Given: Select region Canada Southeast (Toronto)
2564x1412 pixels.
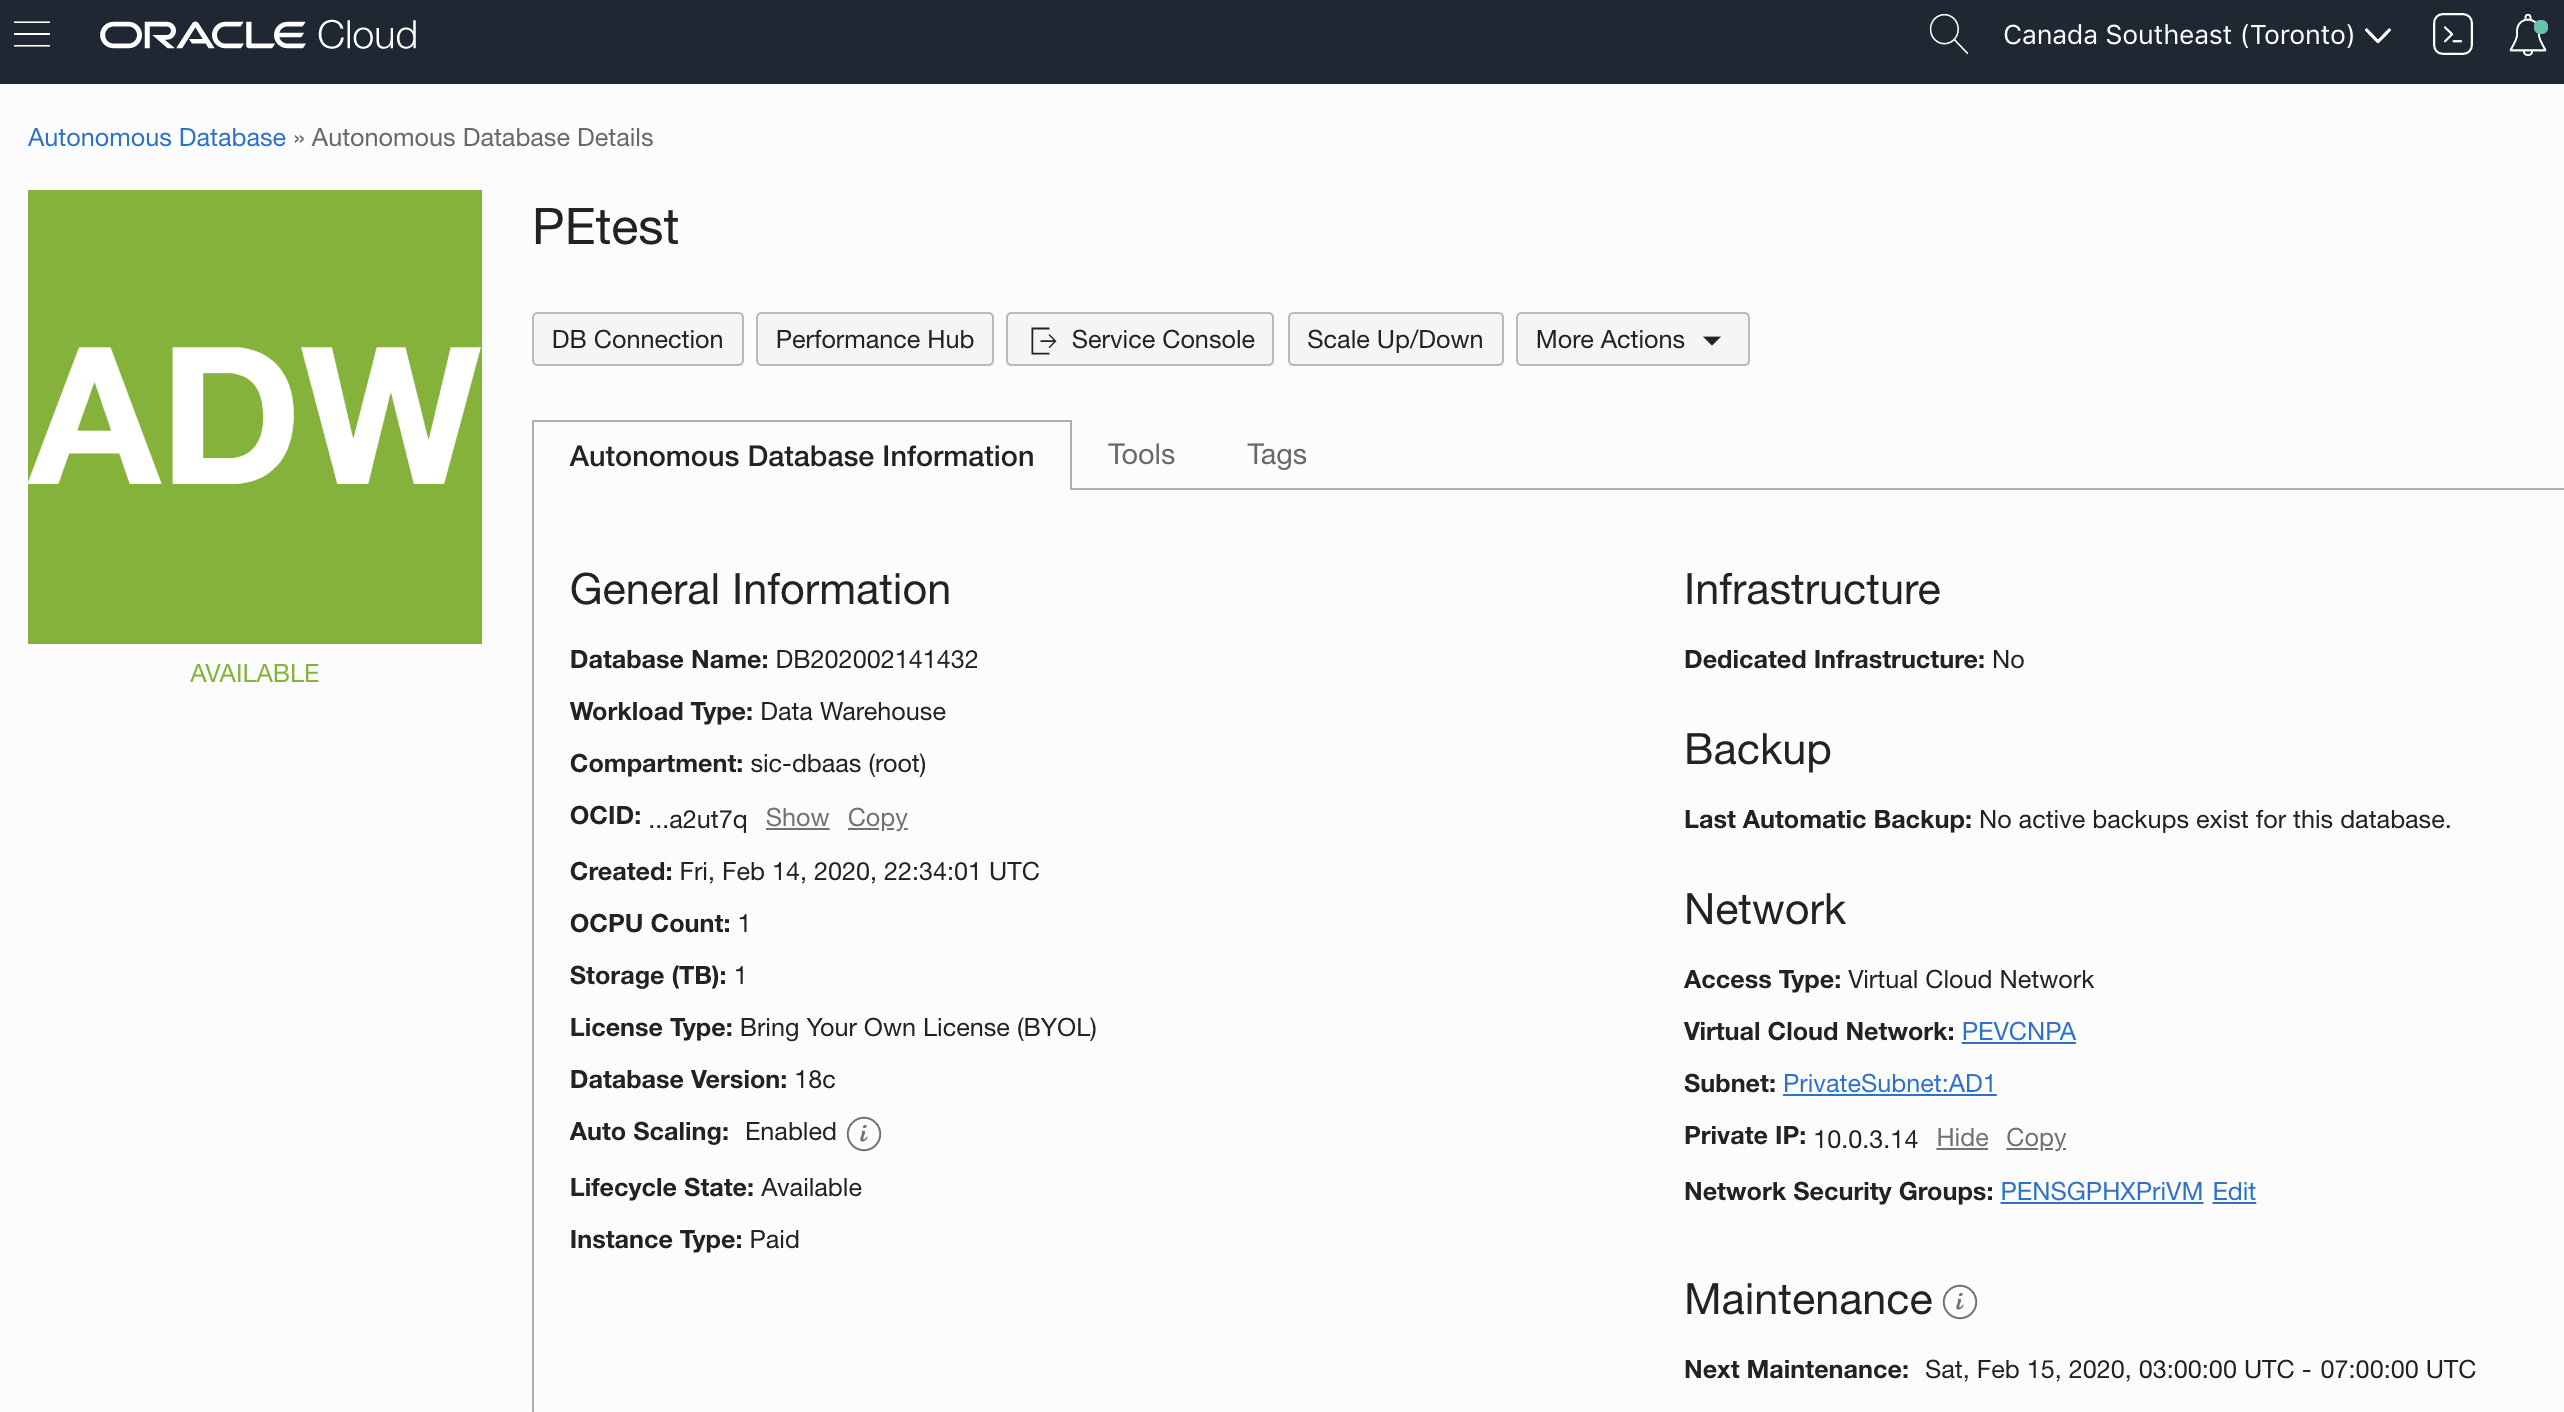Looking at the screenshot, I should coord(2180,34).
